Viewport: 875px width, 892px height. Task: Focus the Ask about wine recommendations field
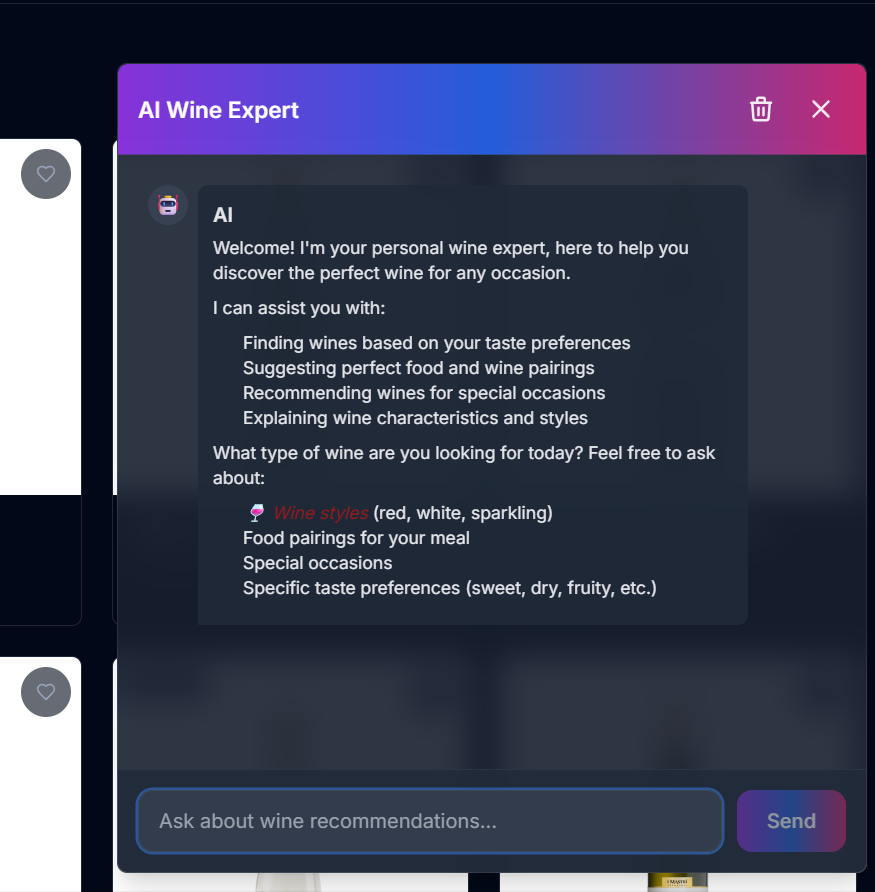point(430,821)
